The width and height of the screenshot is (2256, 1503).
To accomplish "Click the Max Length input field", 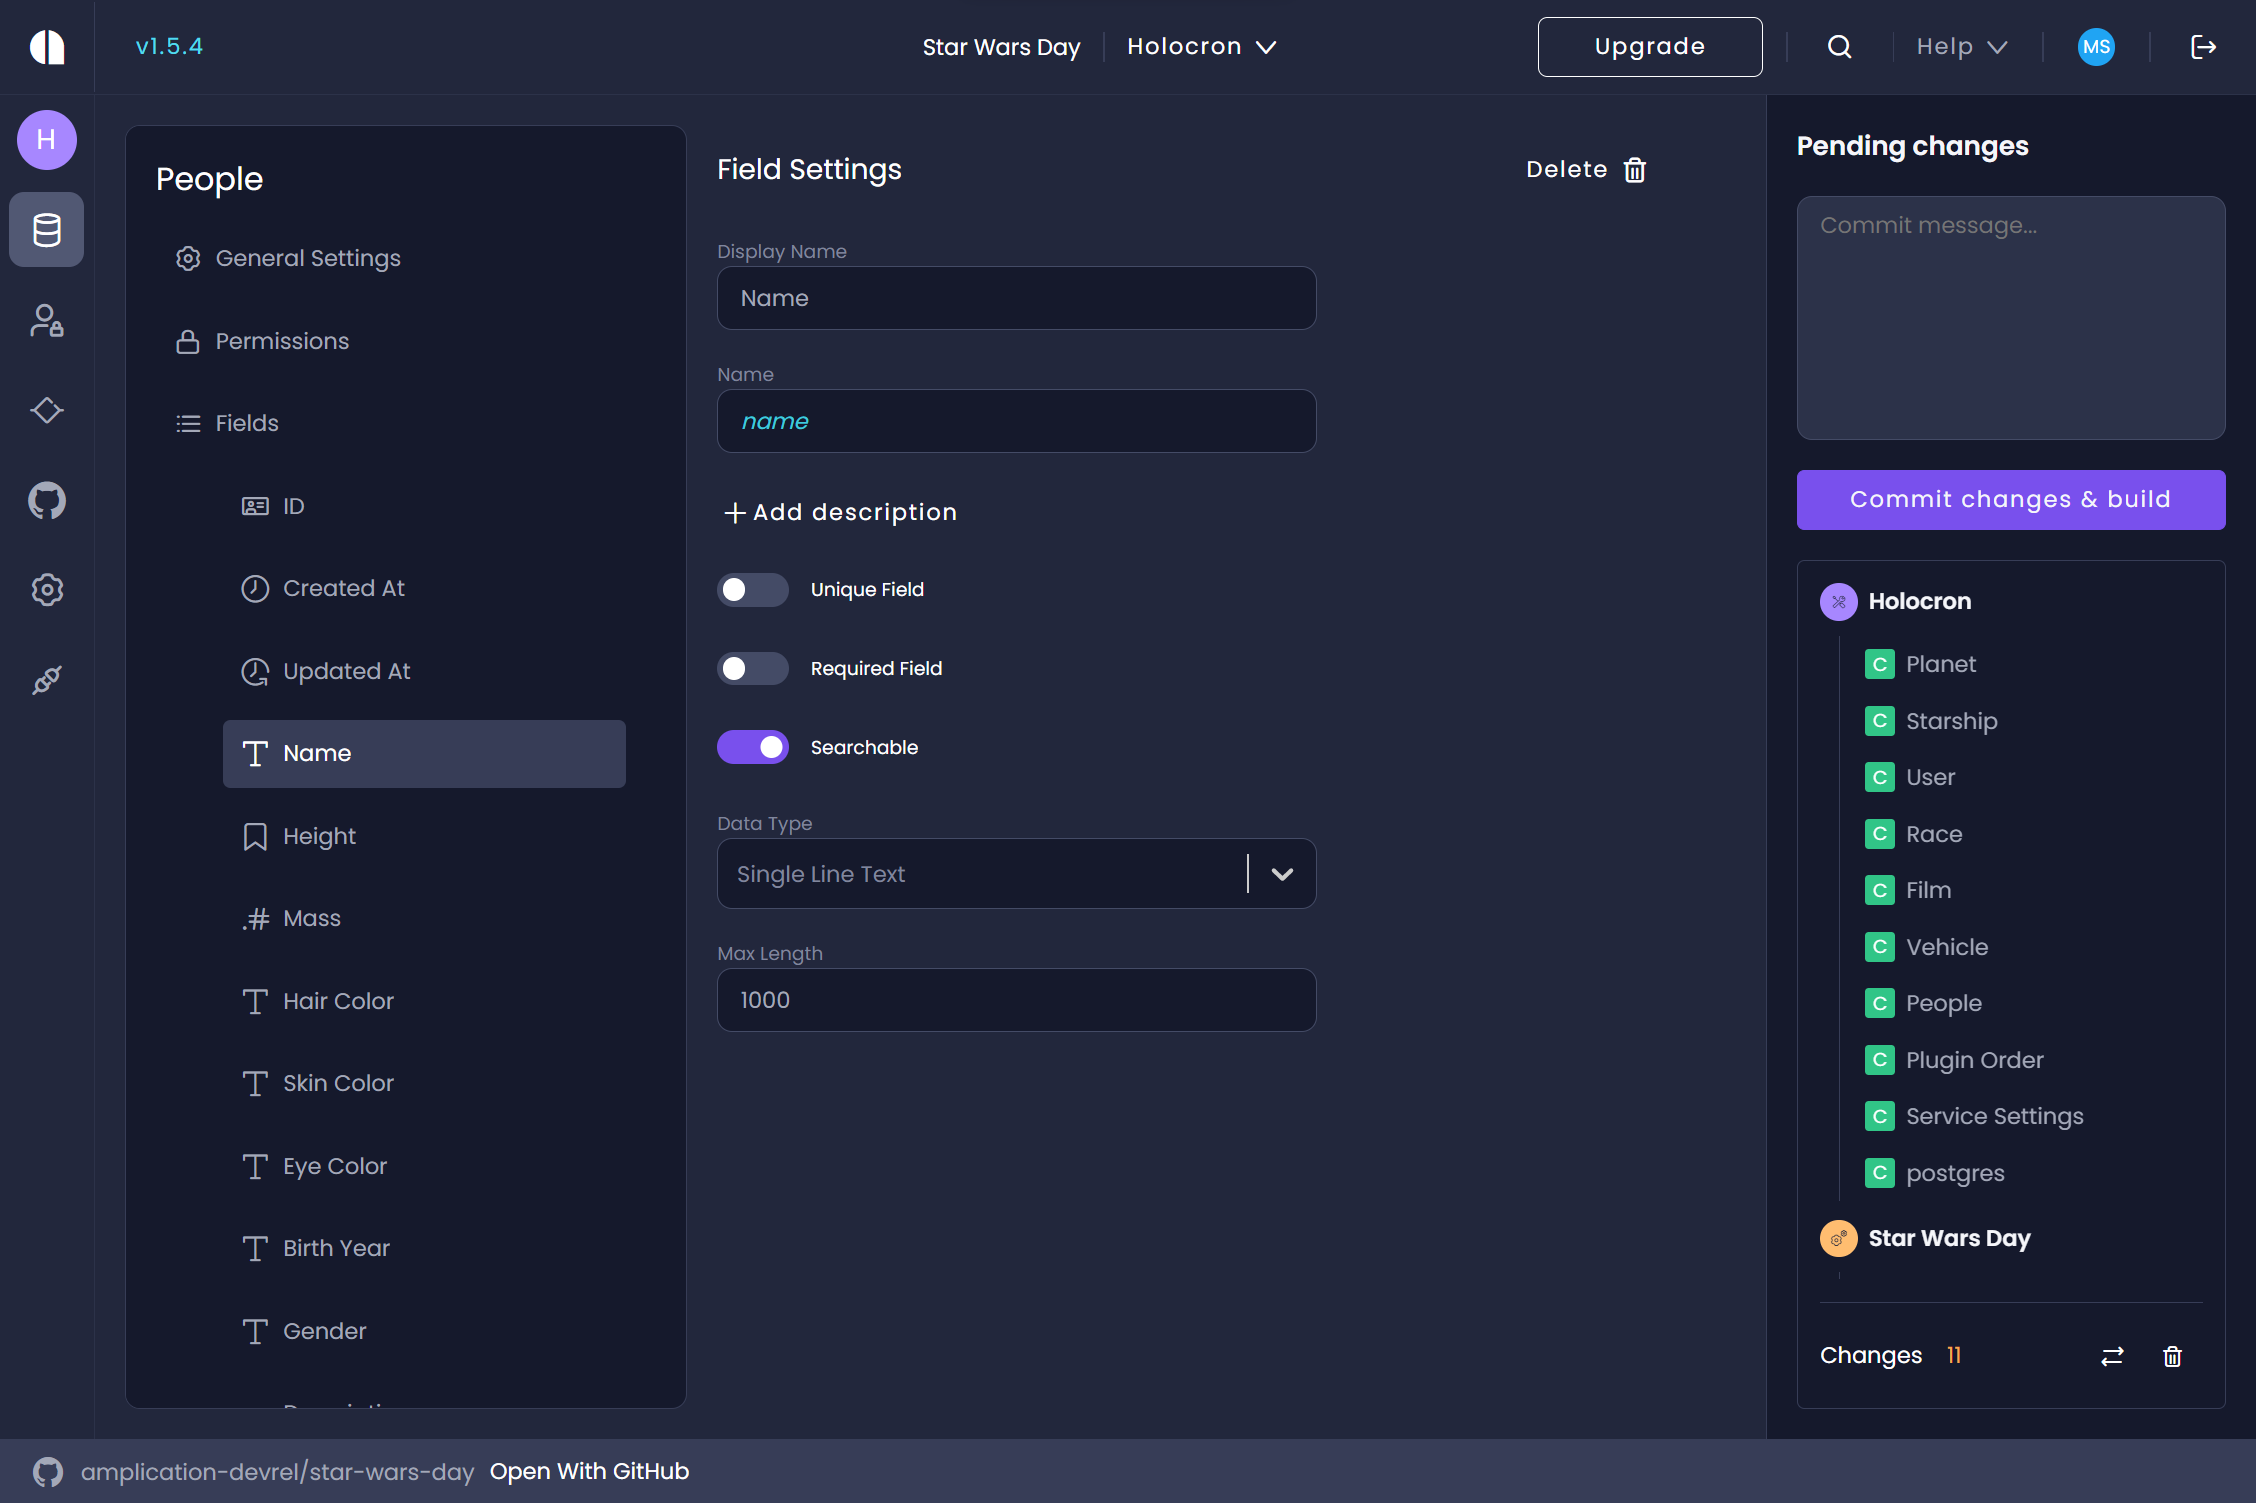I will point(1016,1000).
